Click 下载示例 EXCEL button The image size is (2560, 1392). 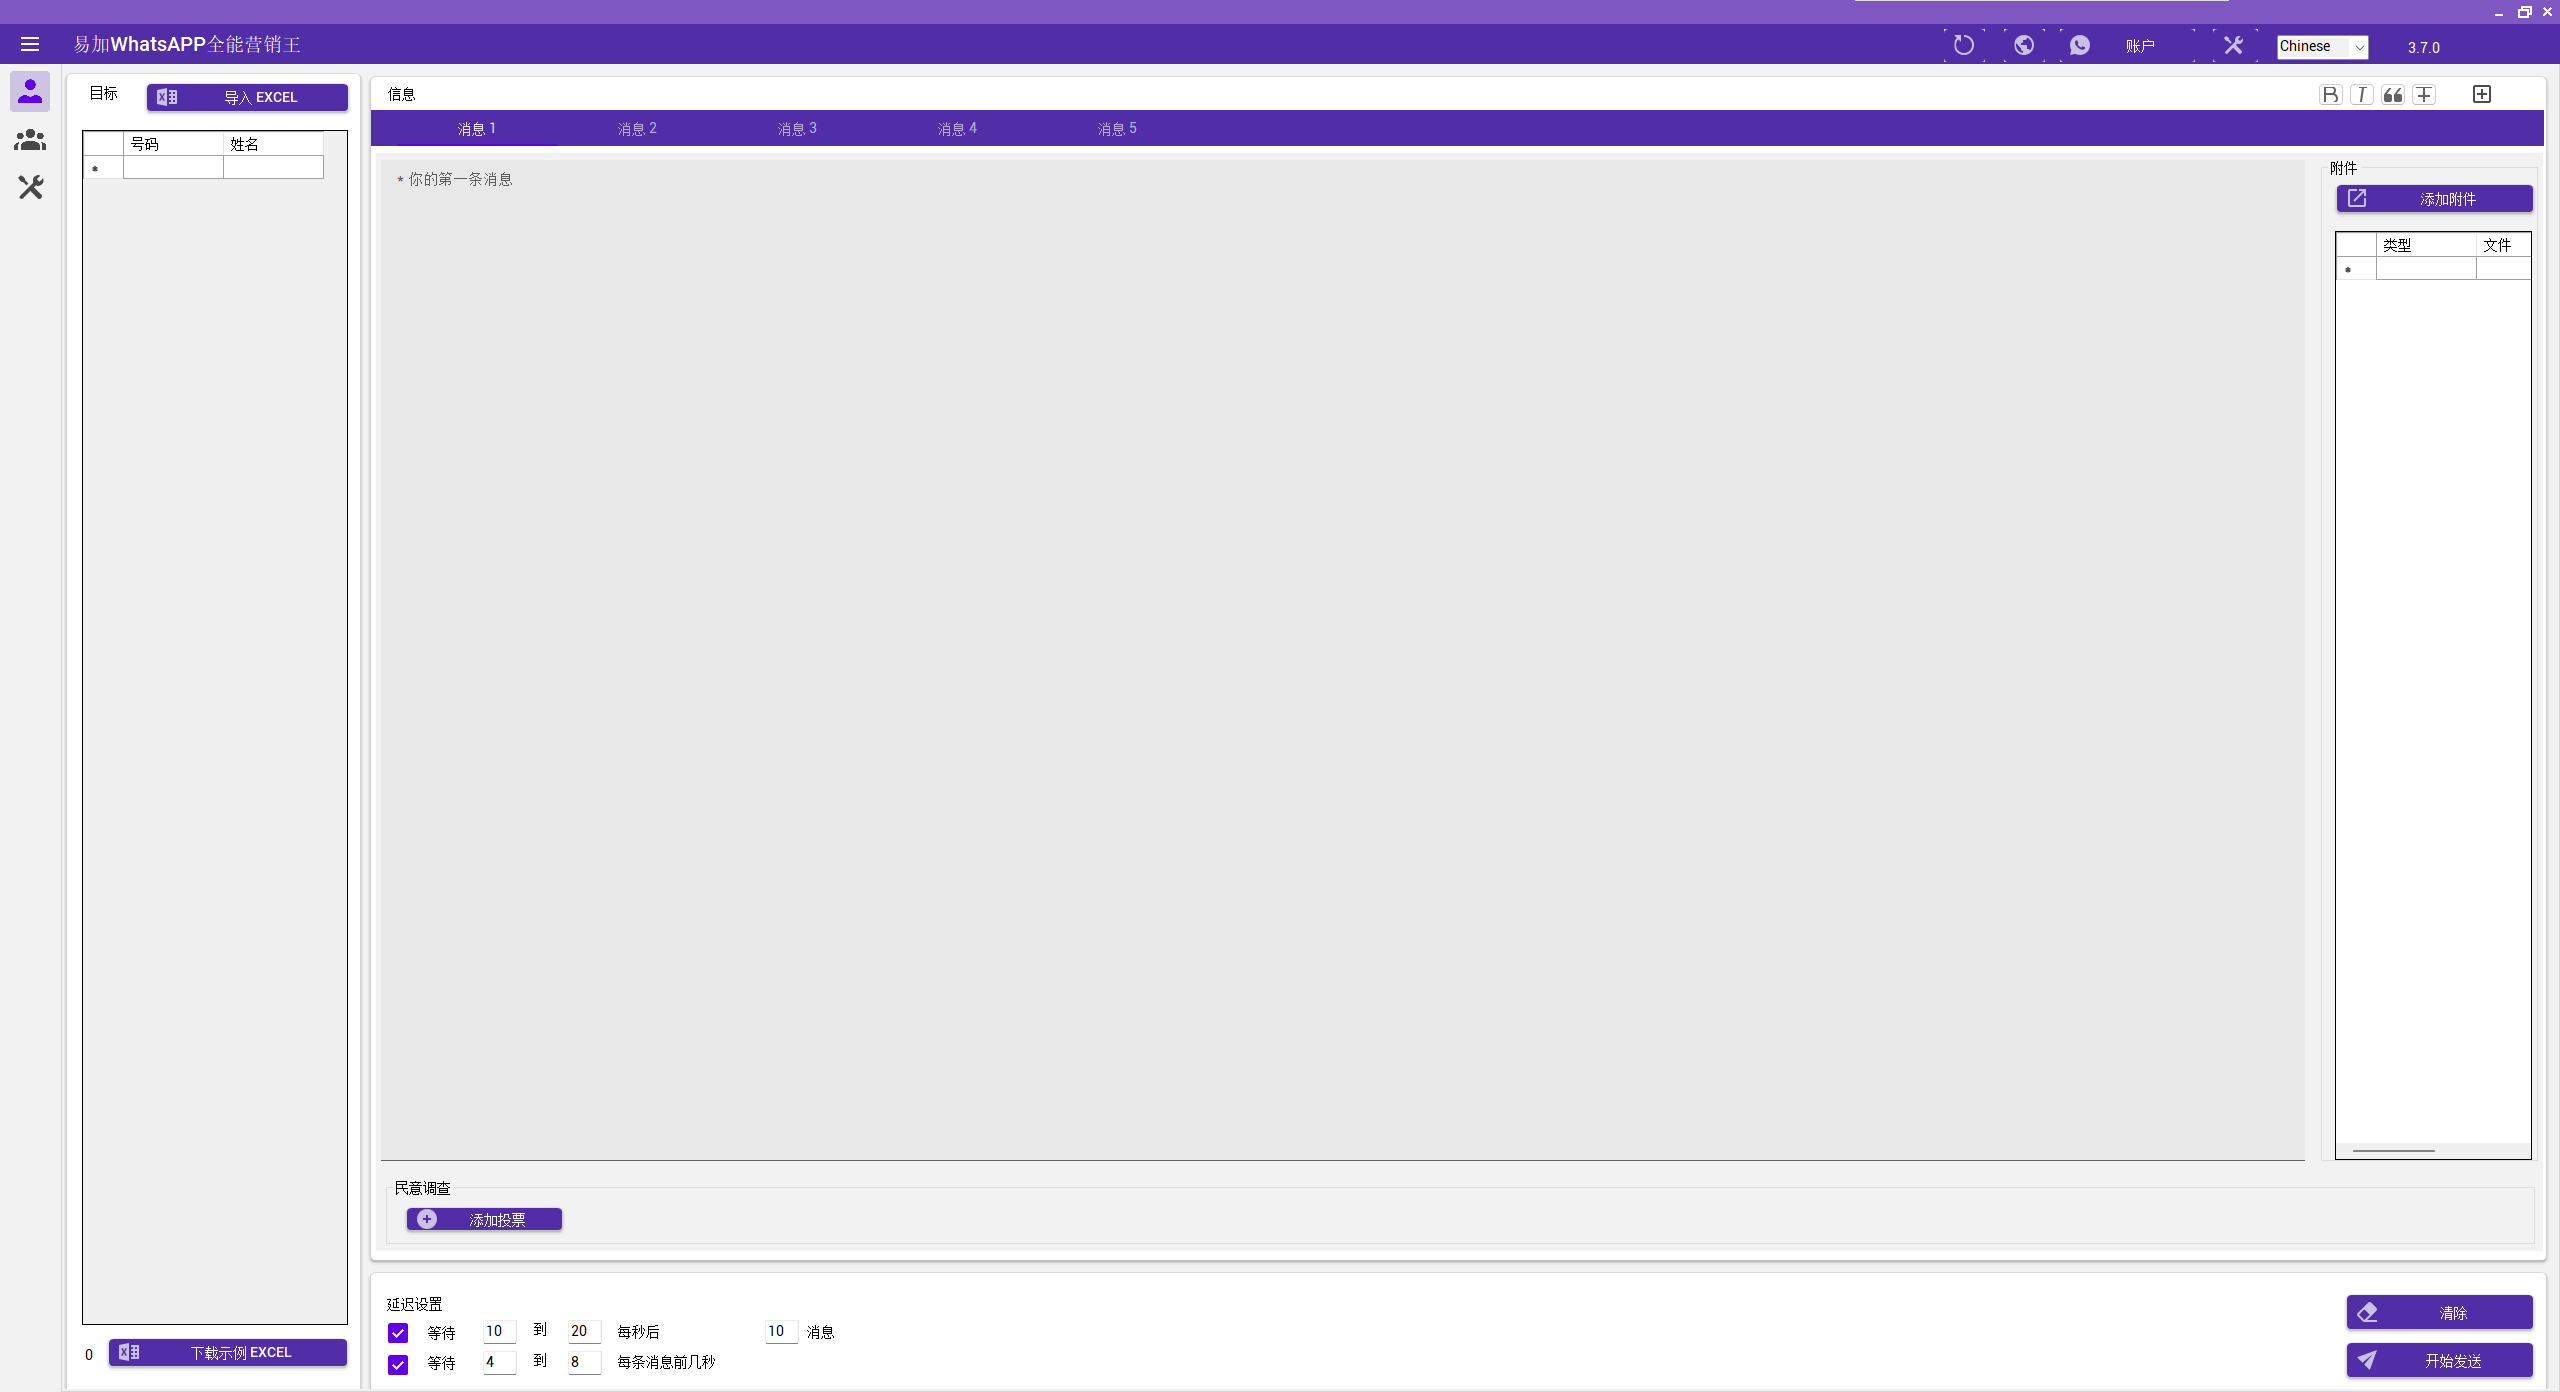pyautogui.click(x=228, y=1352)
